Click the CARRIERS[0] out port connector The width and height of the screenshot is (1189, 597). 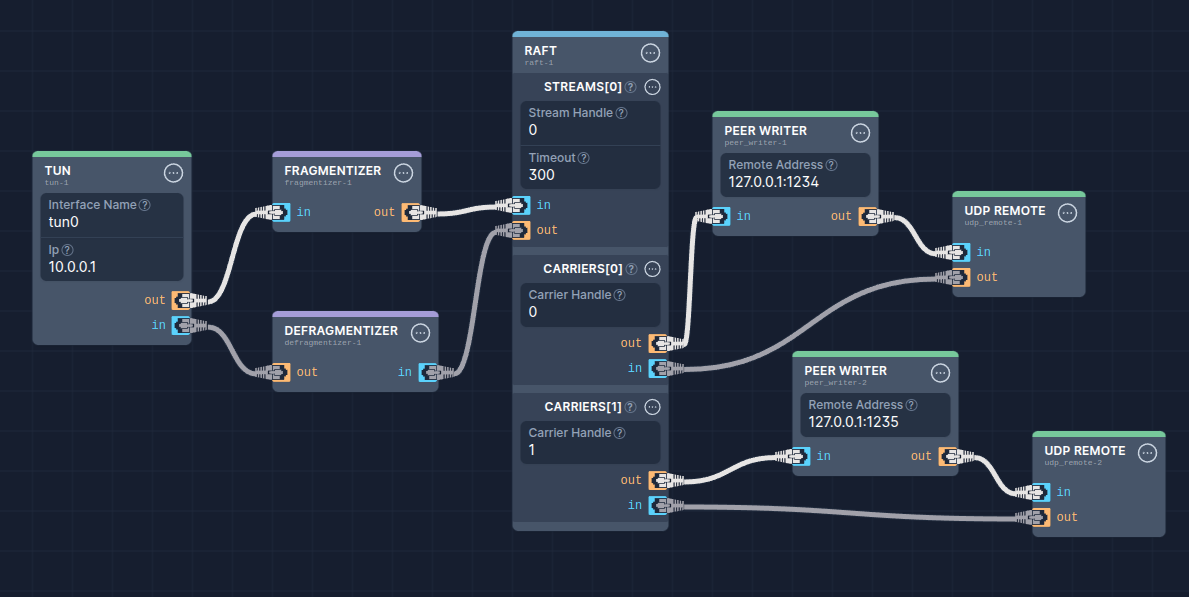(658, 343)
